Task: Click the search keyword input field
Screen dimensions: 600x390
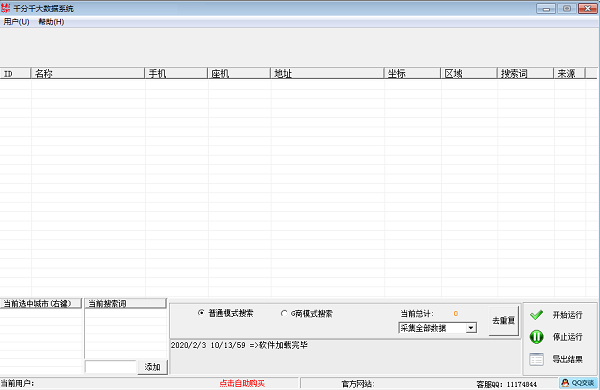Action: coord(111,367)
